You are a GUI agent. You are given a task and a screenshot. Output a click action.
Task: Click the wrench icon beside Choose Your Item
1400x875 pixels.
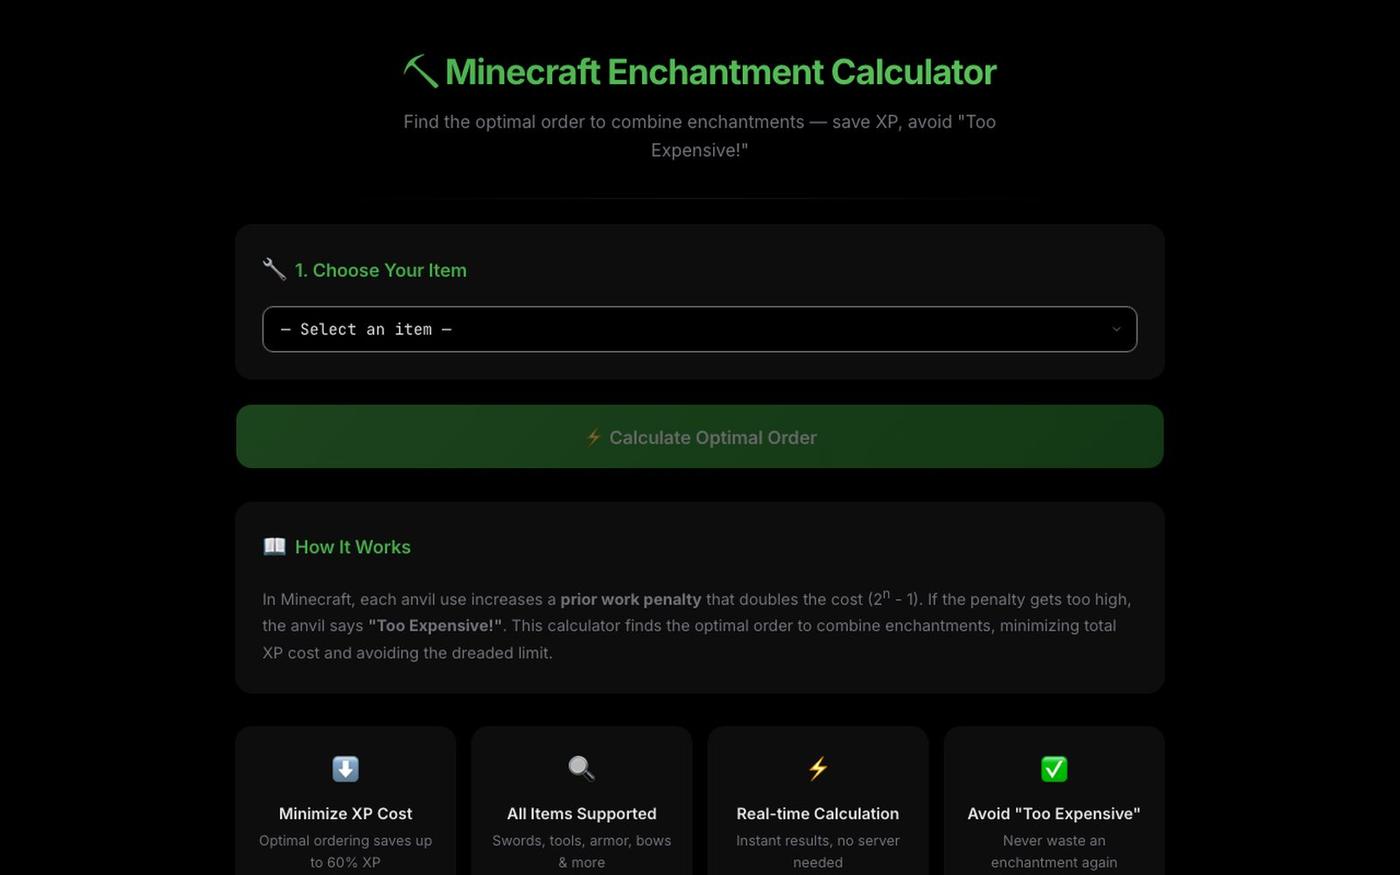tap(274, 269)
